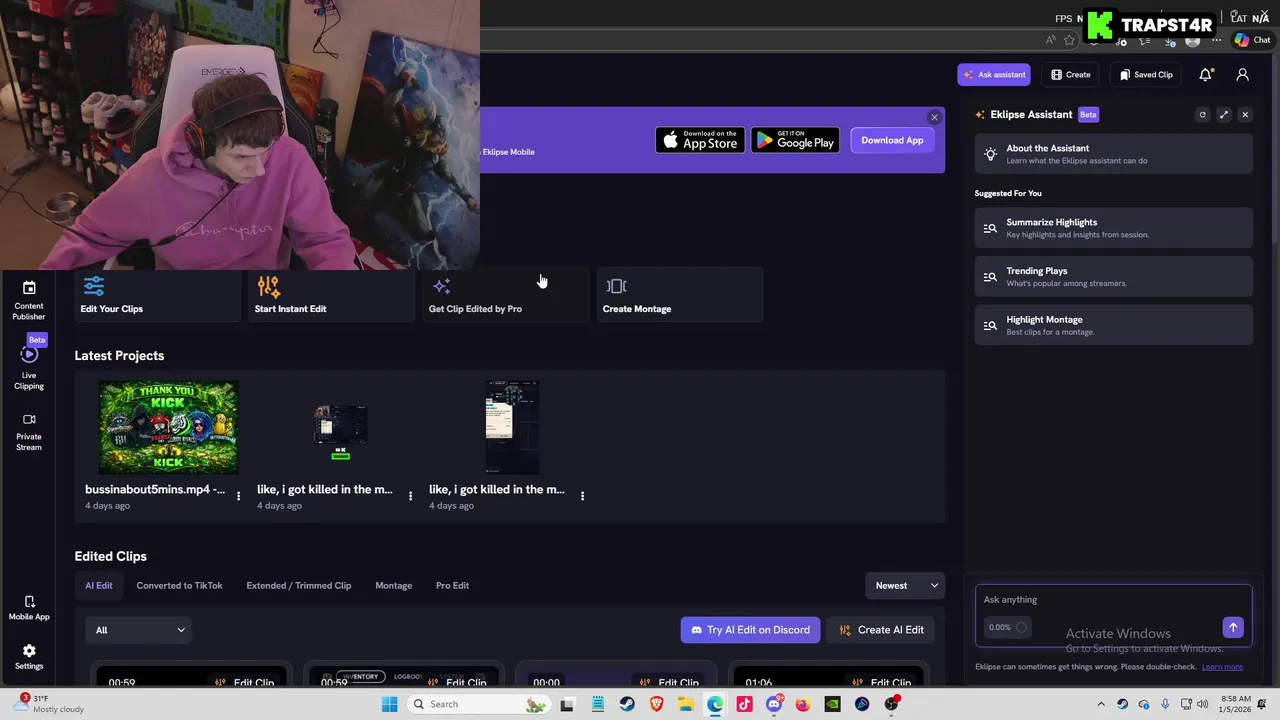Click Try AI Edit on Discord

pyautogui.click(x=751, y=630)
